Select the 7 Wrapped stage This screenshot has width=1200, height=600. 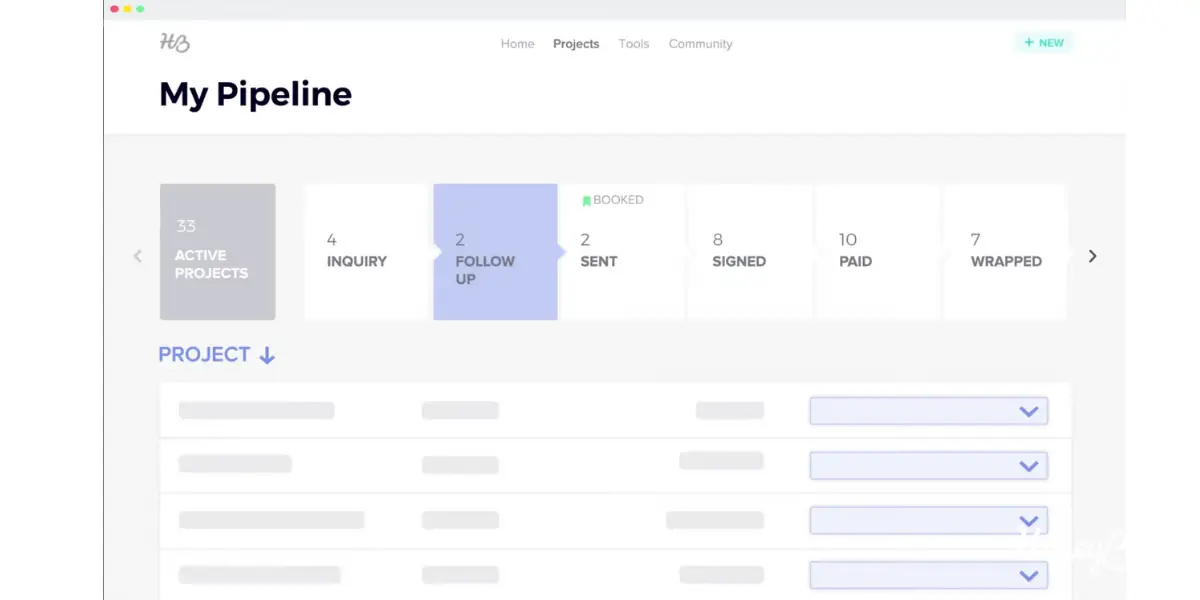pos(1005,252)
